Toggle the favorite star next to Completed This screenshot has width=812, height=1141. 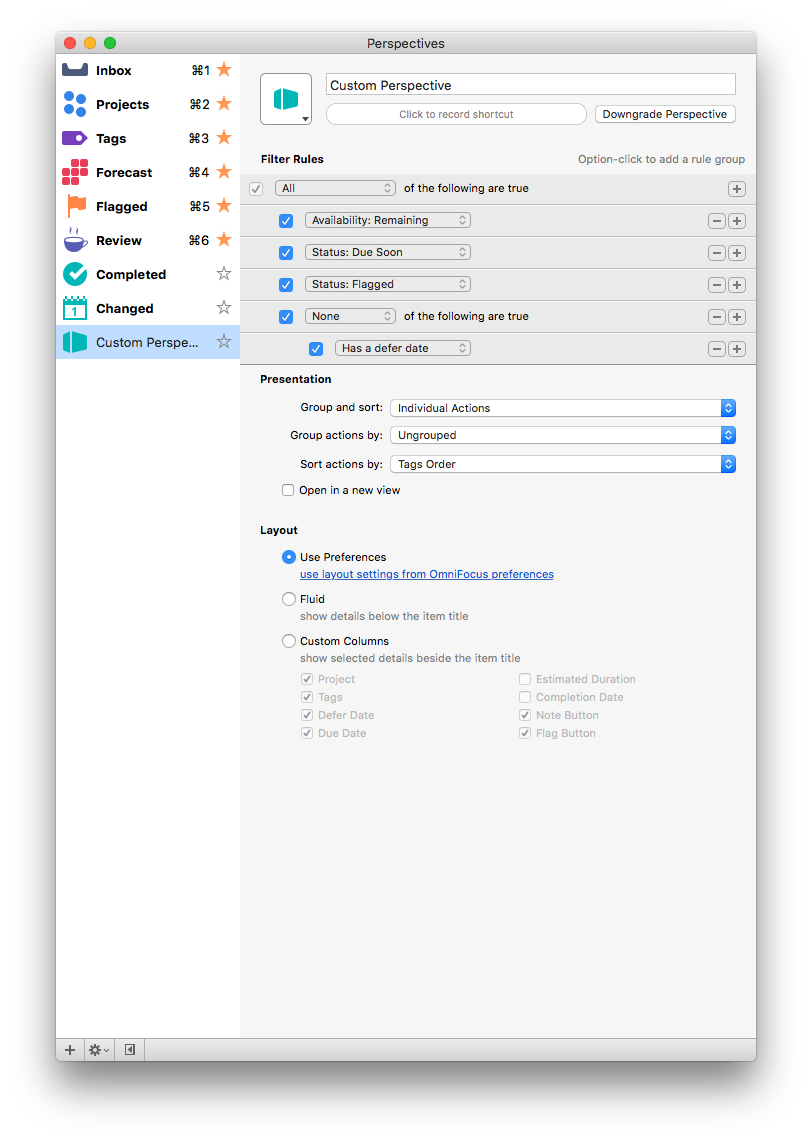point(224,274)
